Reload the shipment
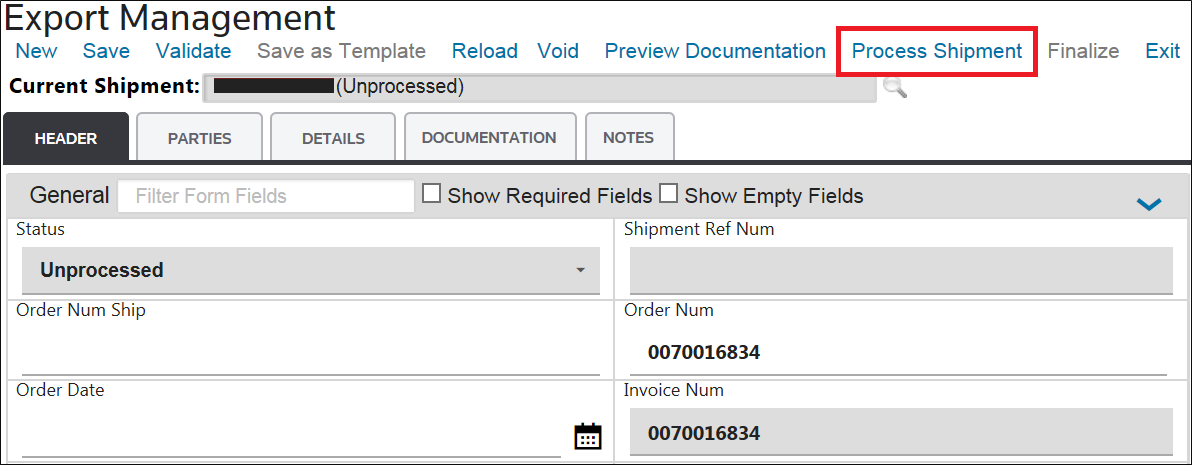This screenshot has width=1192, height=465. click(484, 51)
